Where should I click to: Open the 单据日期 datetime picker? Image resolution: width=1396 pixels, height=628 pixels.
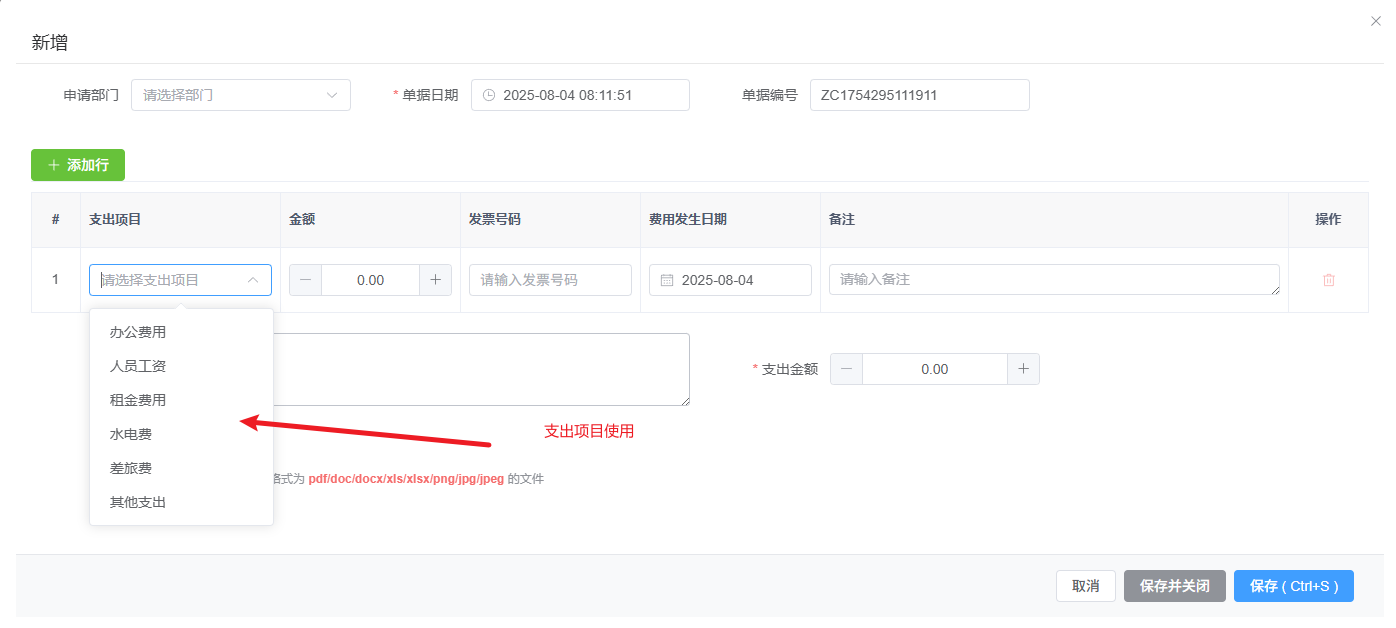(580, 95)
